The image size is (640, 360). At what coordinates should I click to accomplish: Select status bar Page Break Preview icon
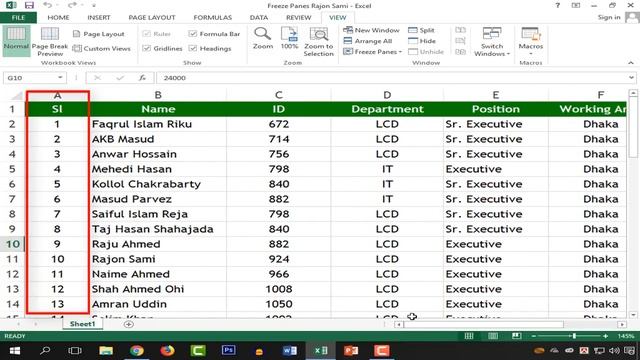click(516, 336)
